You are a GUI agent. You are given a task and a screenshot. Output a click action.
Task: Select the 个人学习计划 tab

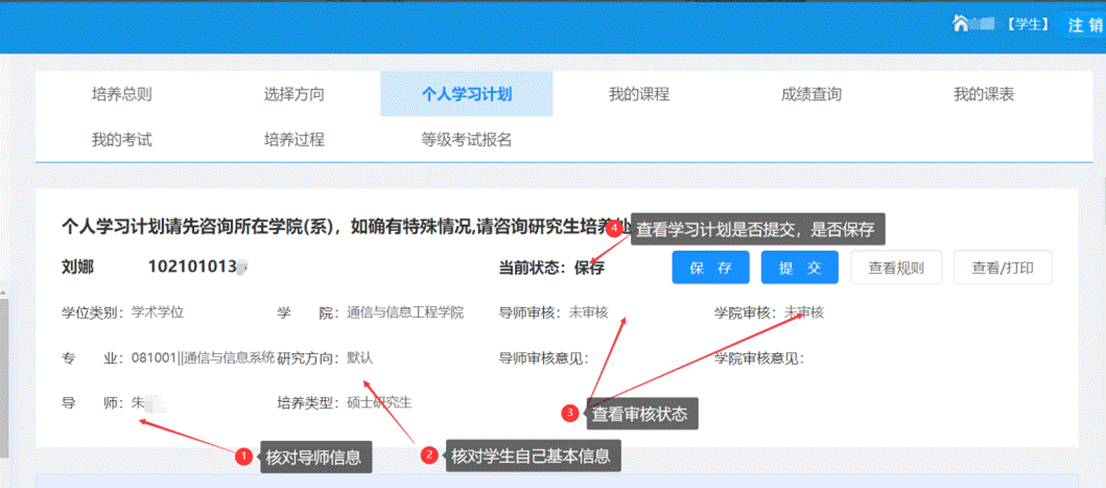pyautogui.click(x=466, y=95)
